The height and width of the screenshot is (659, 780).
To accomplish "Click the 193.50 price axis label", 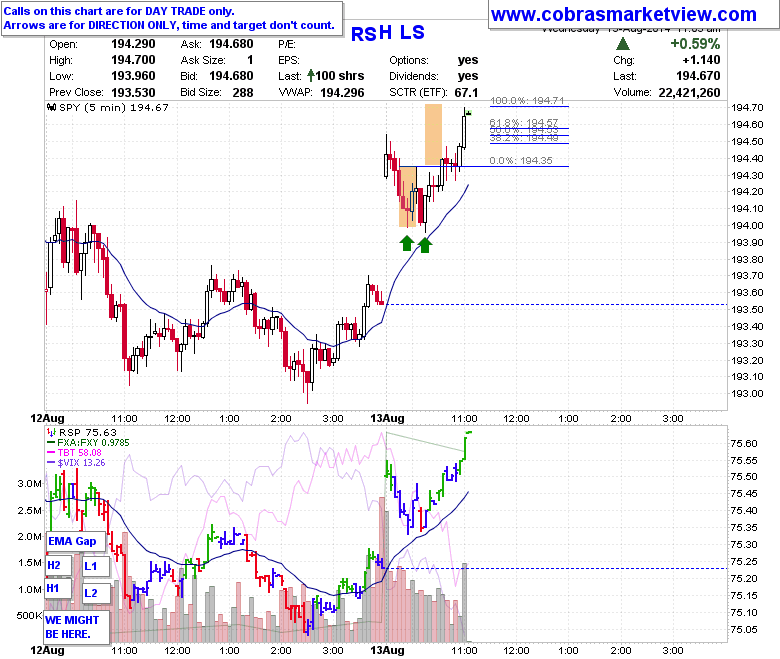I will (747, 309).
